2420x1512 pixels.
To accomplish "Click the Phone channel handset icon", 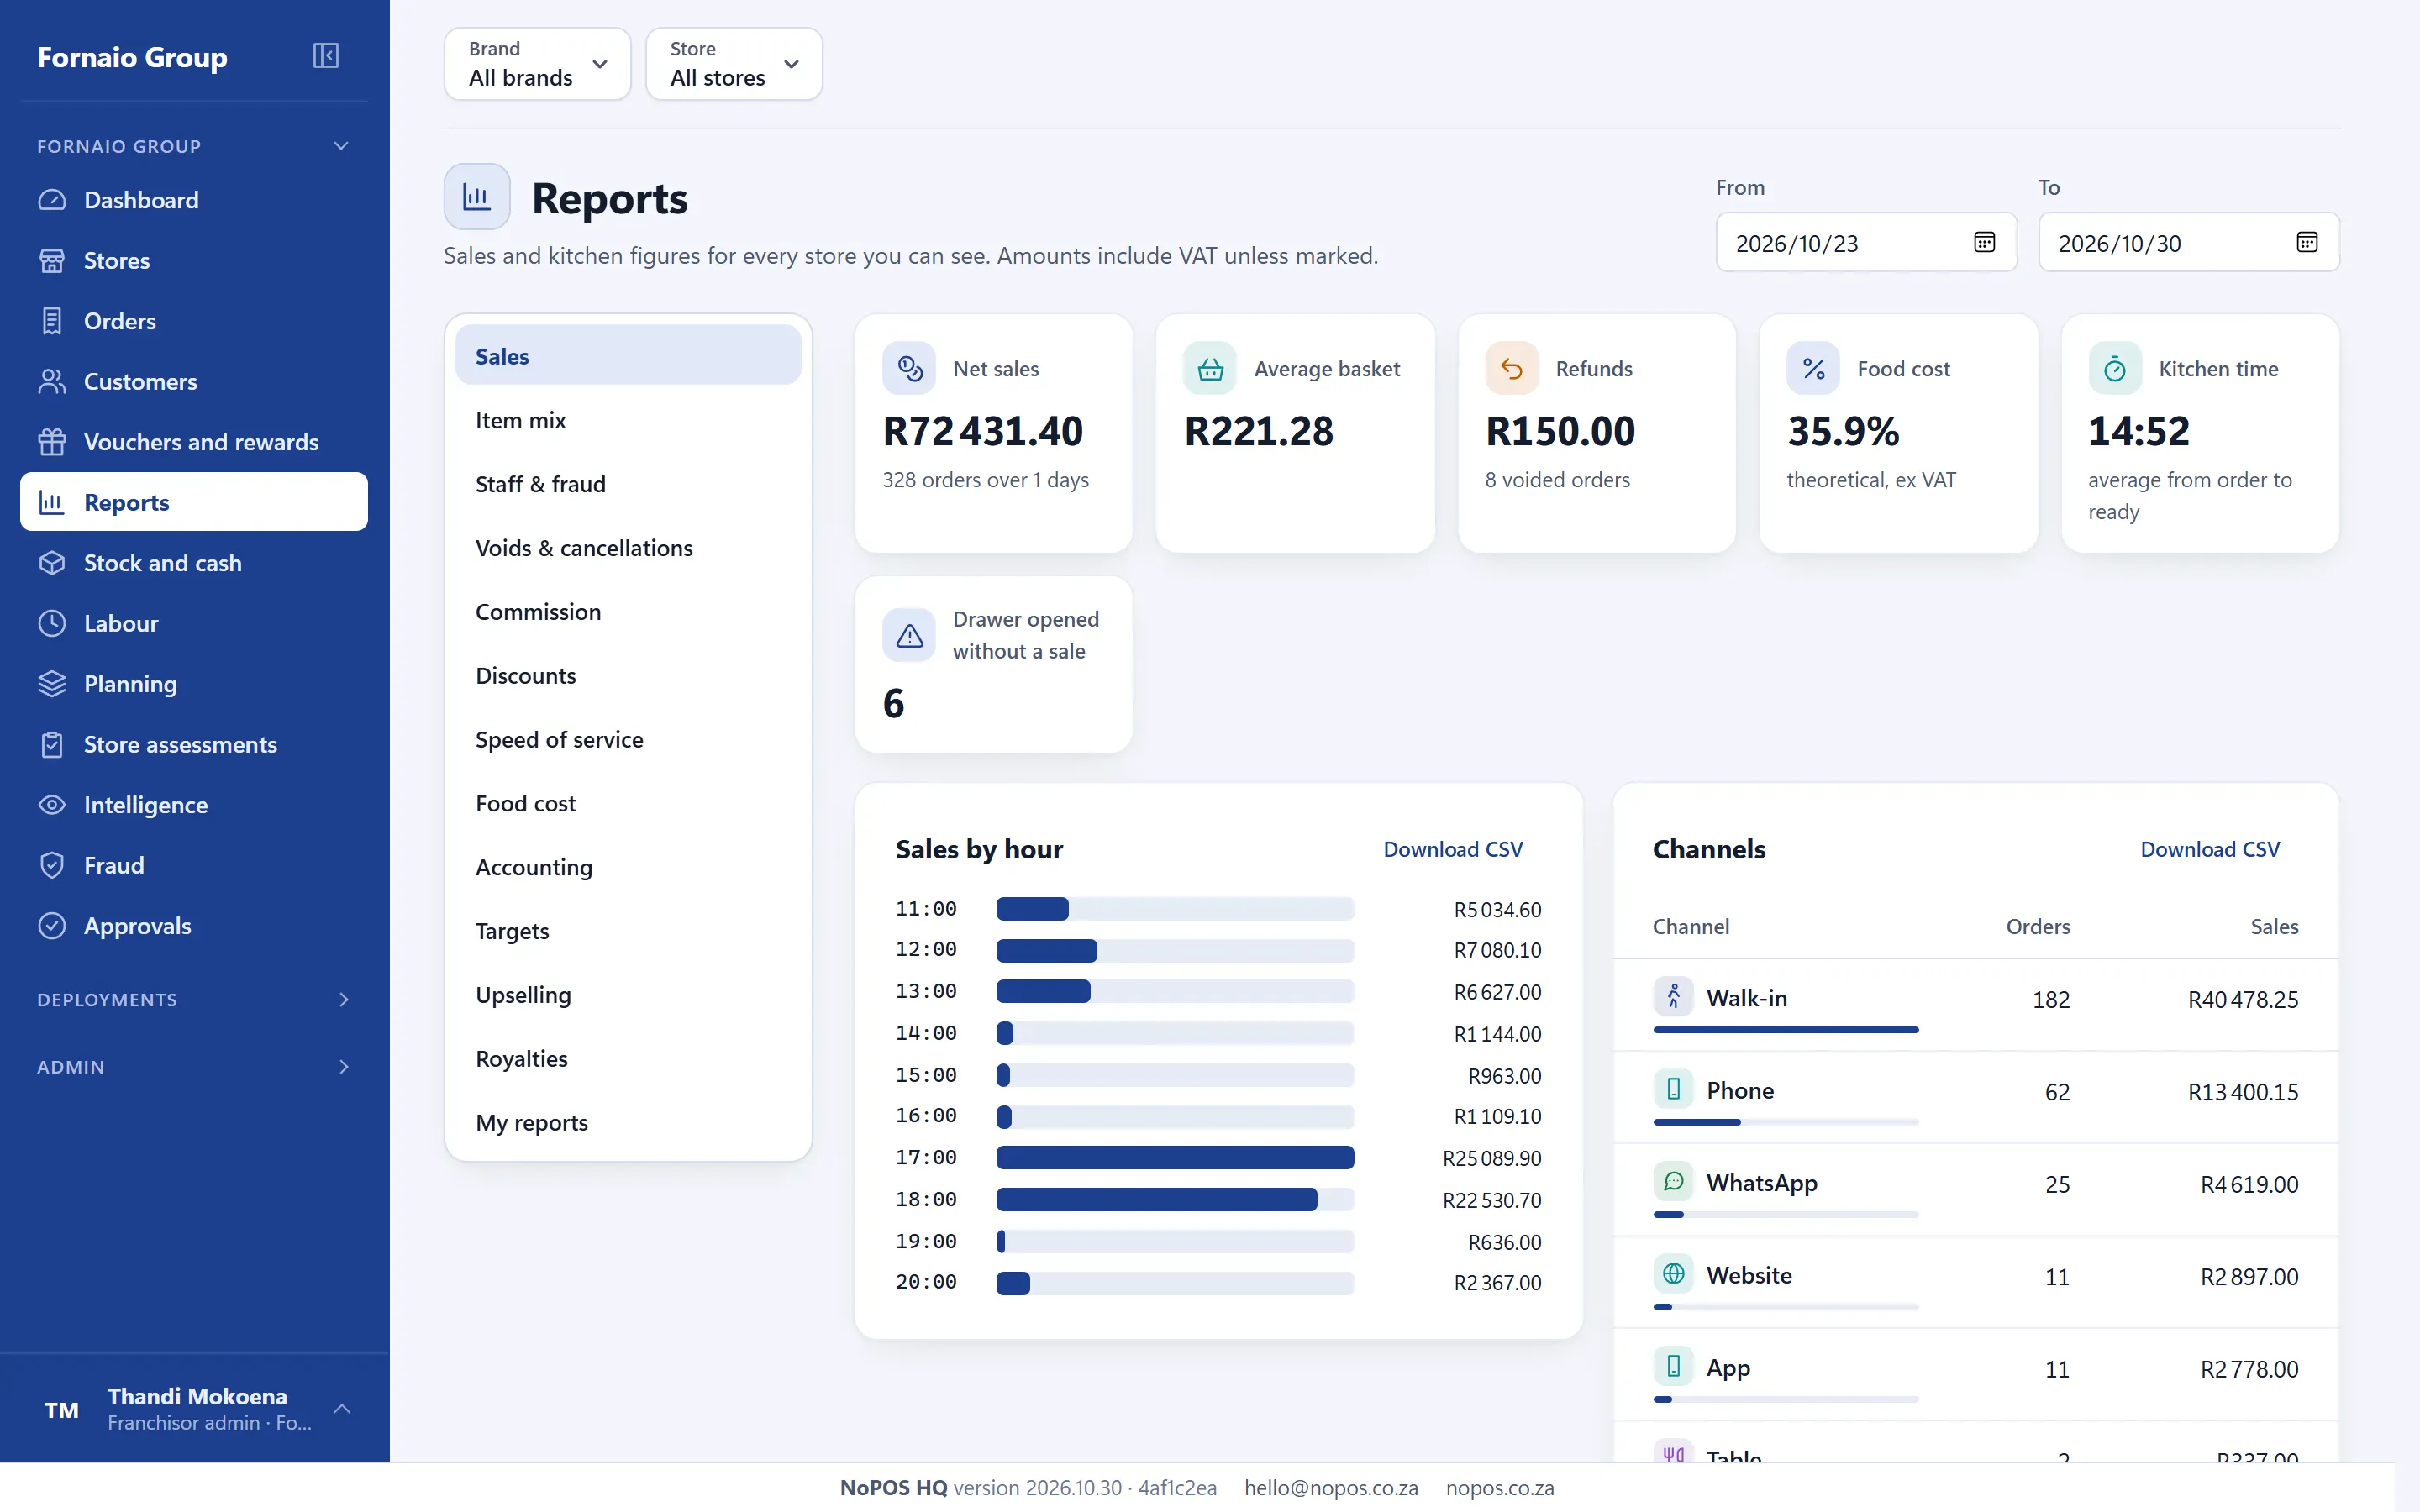I will coord(1673,1089).
